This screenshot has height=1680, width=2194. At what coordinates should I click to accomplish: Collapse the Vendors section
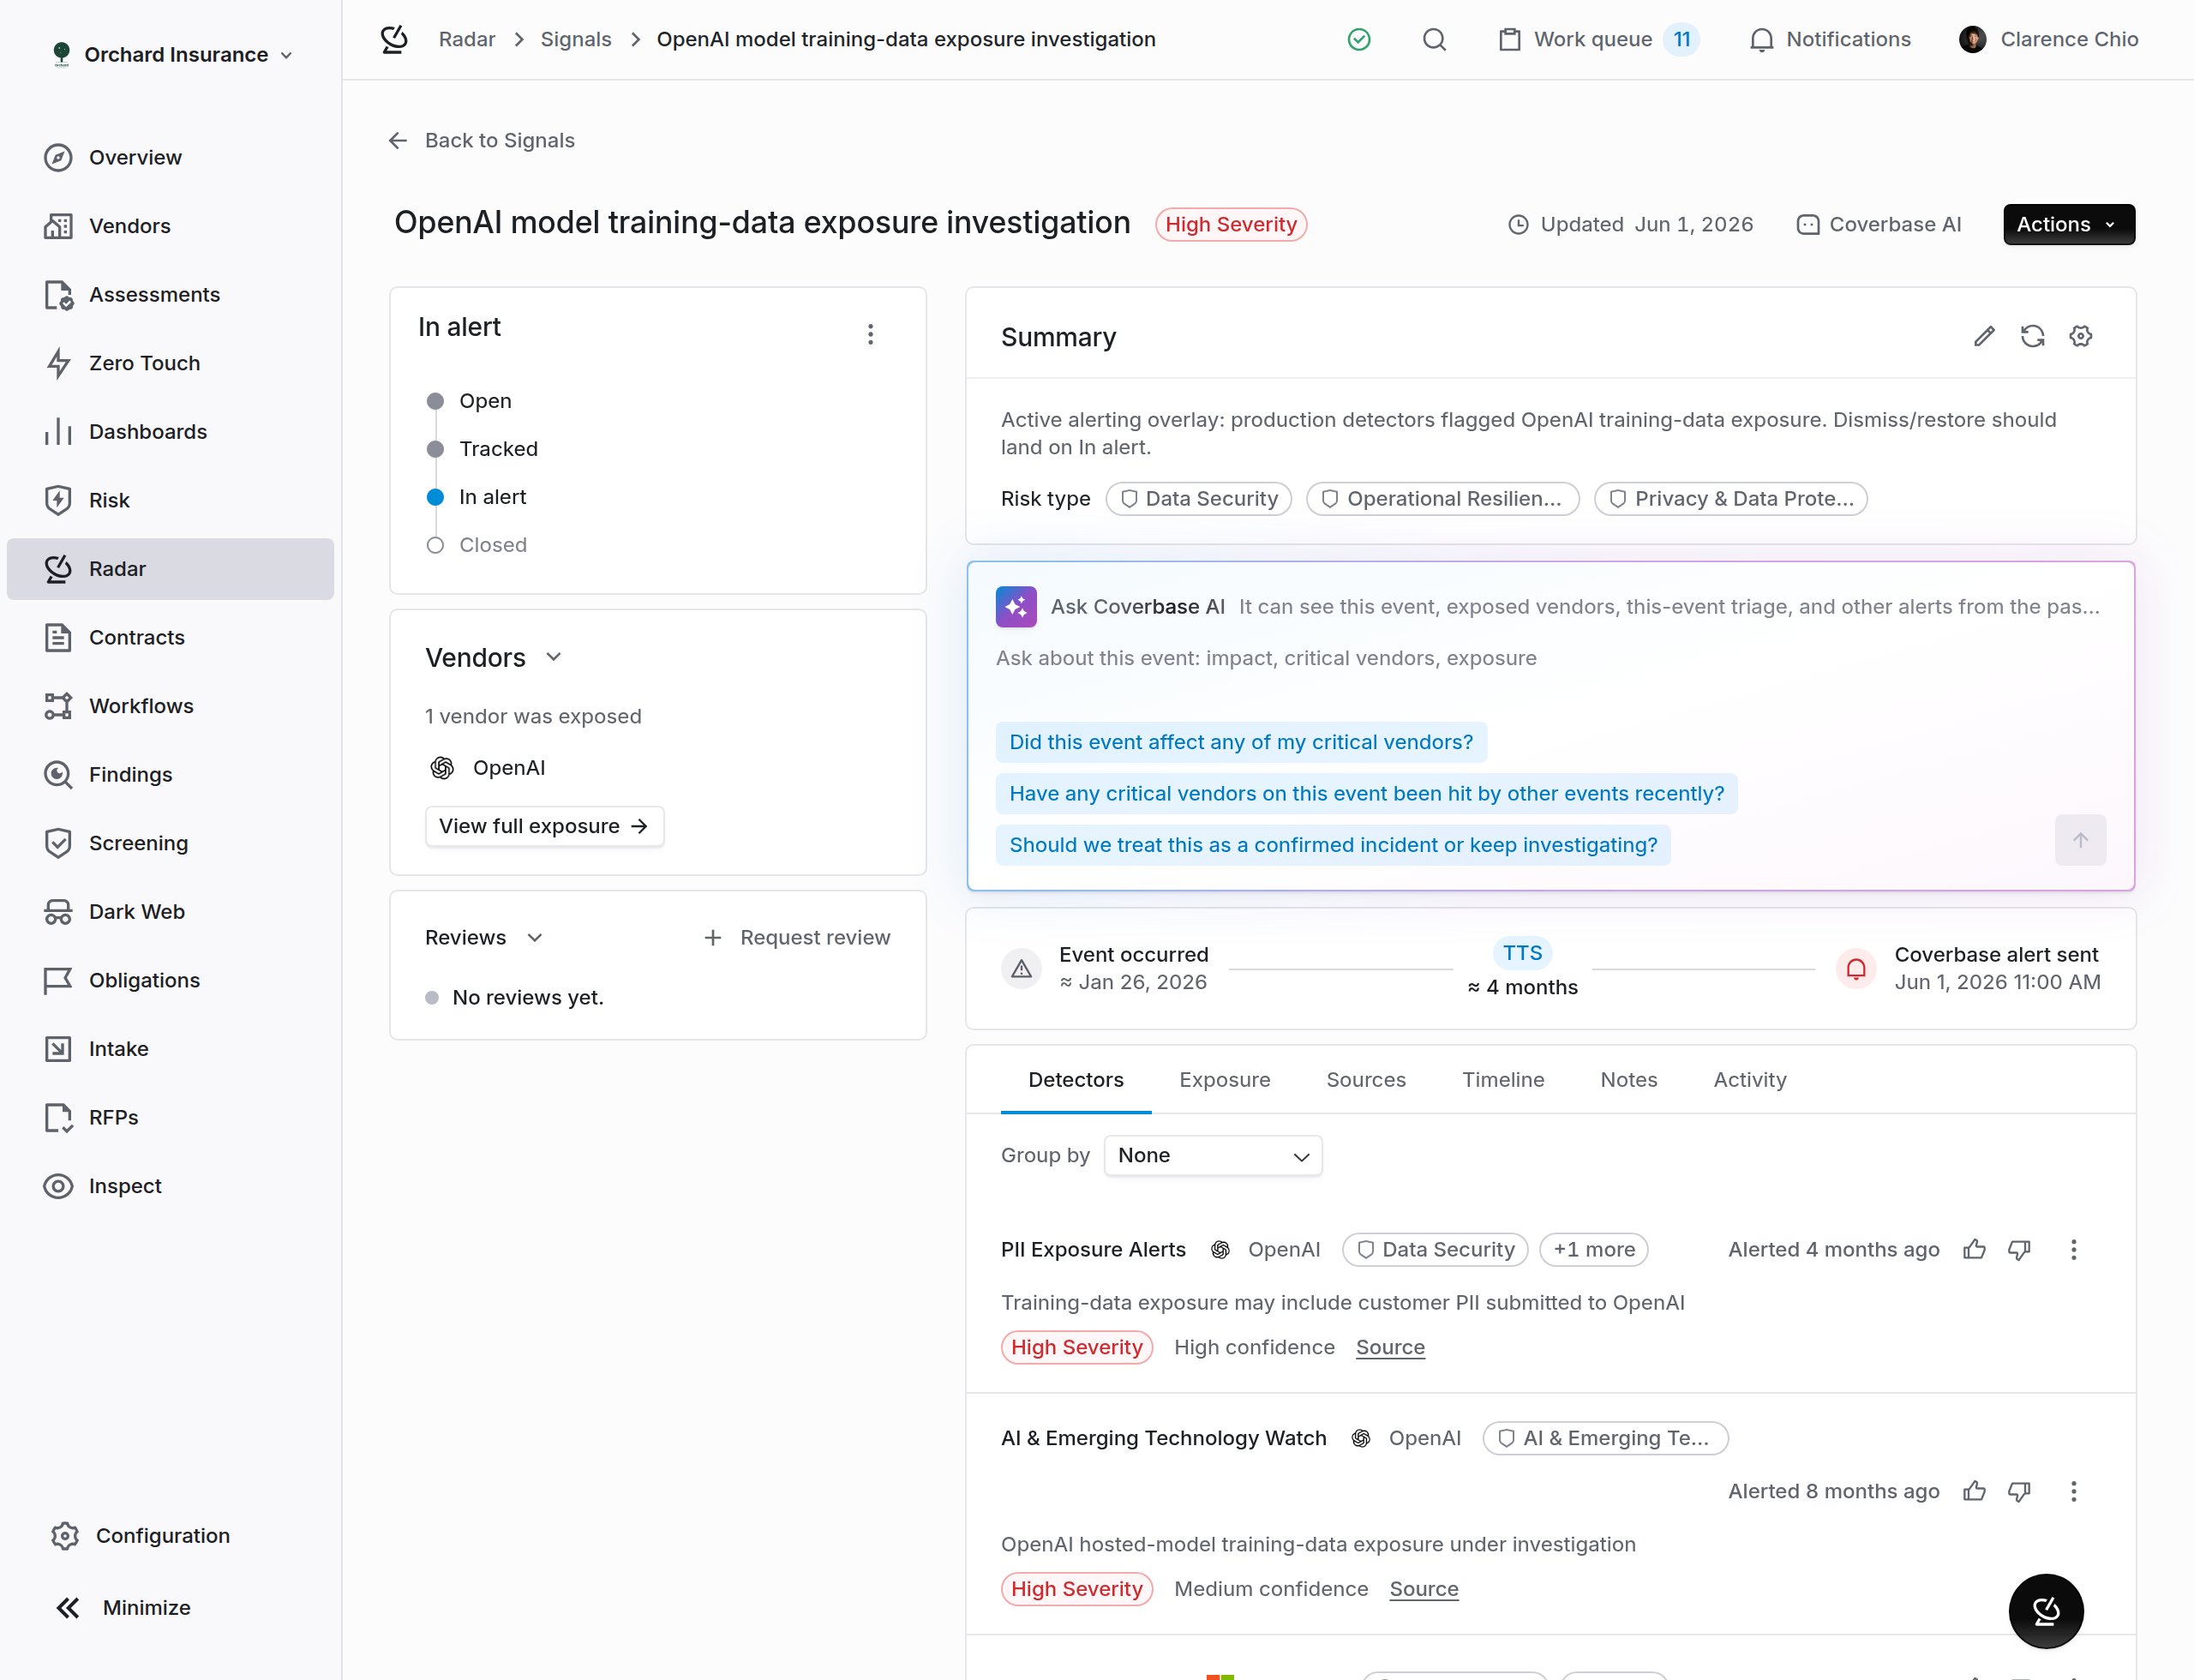[x=554, y=657]
